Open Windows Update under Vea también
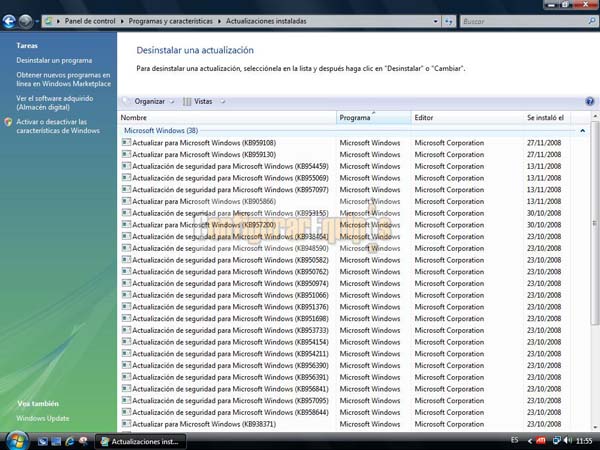 click(43, 419)
